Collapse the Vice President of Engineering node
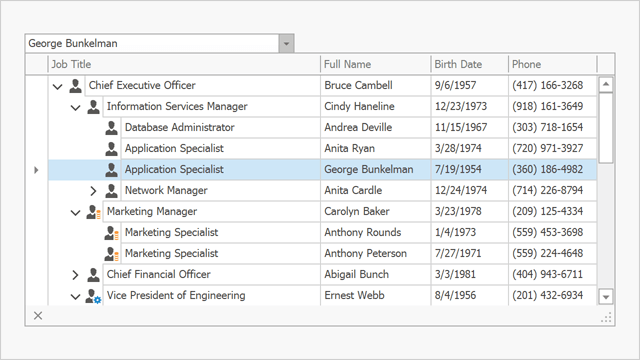640x360 pixels. (76, 297)
